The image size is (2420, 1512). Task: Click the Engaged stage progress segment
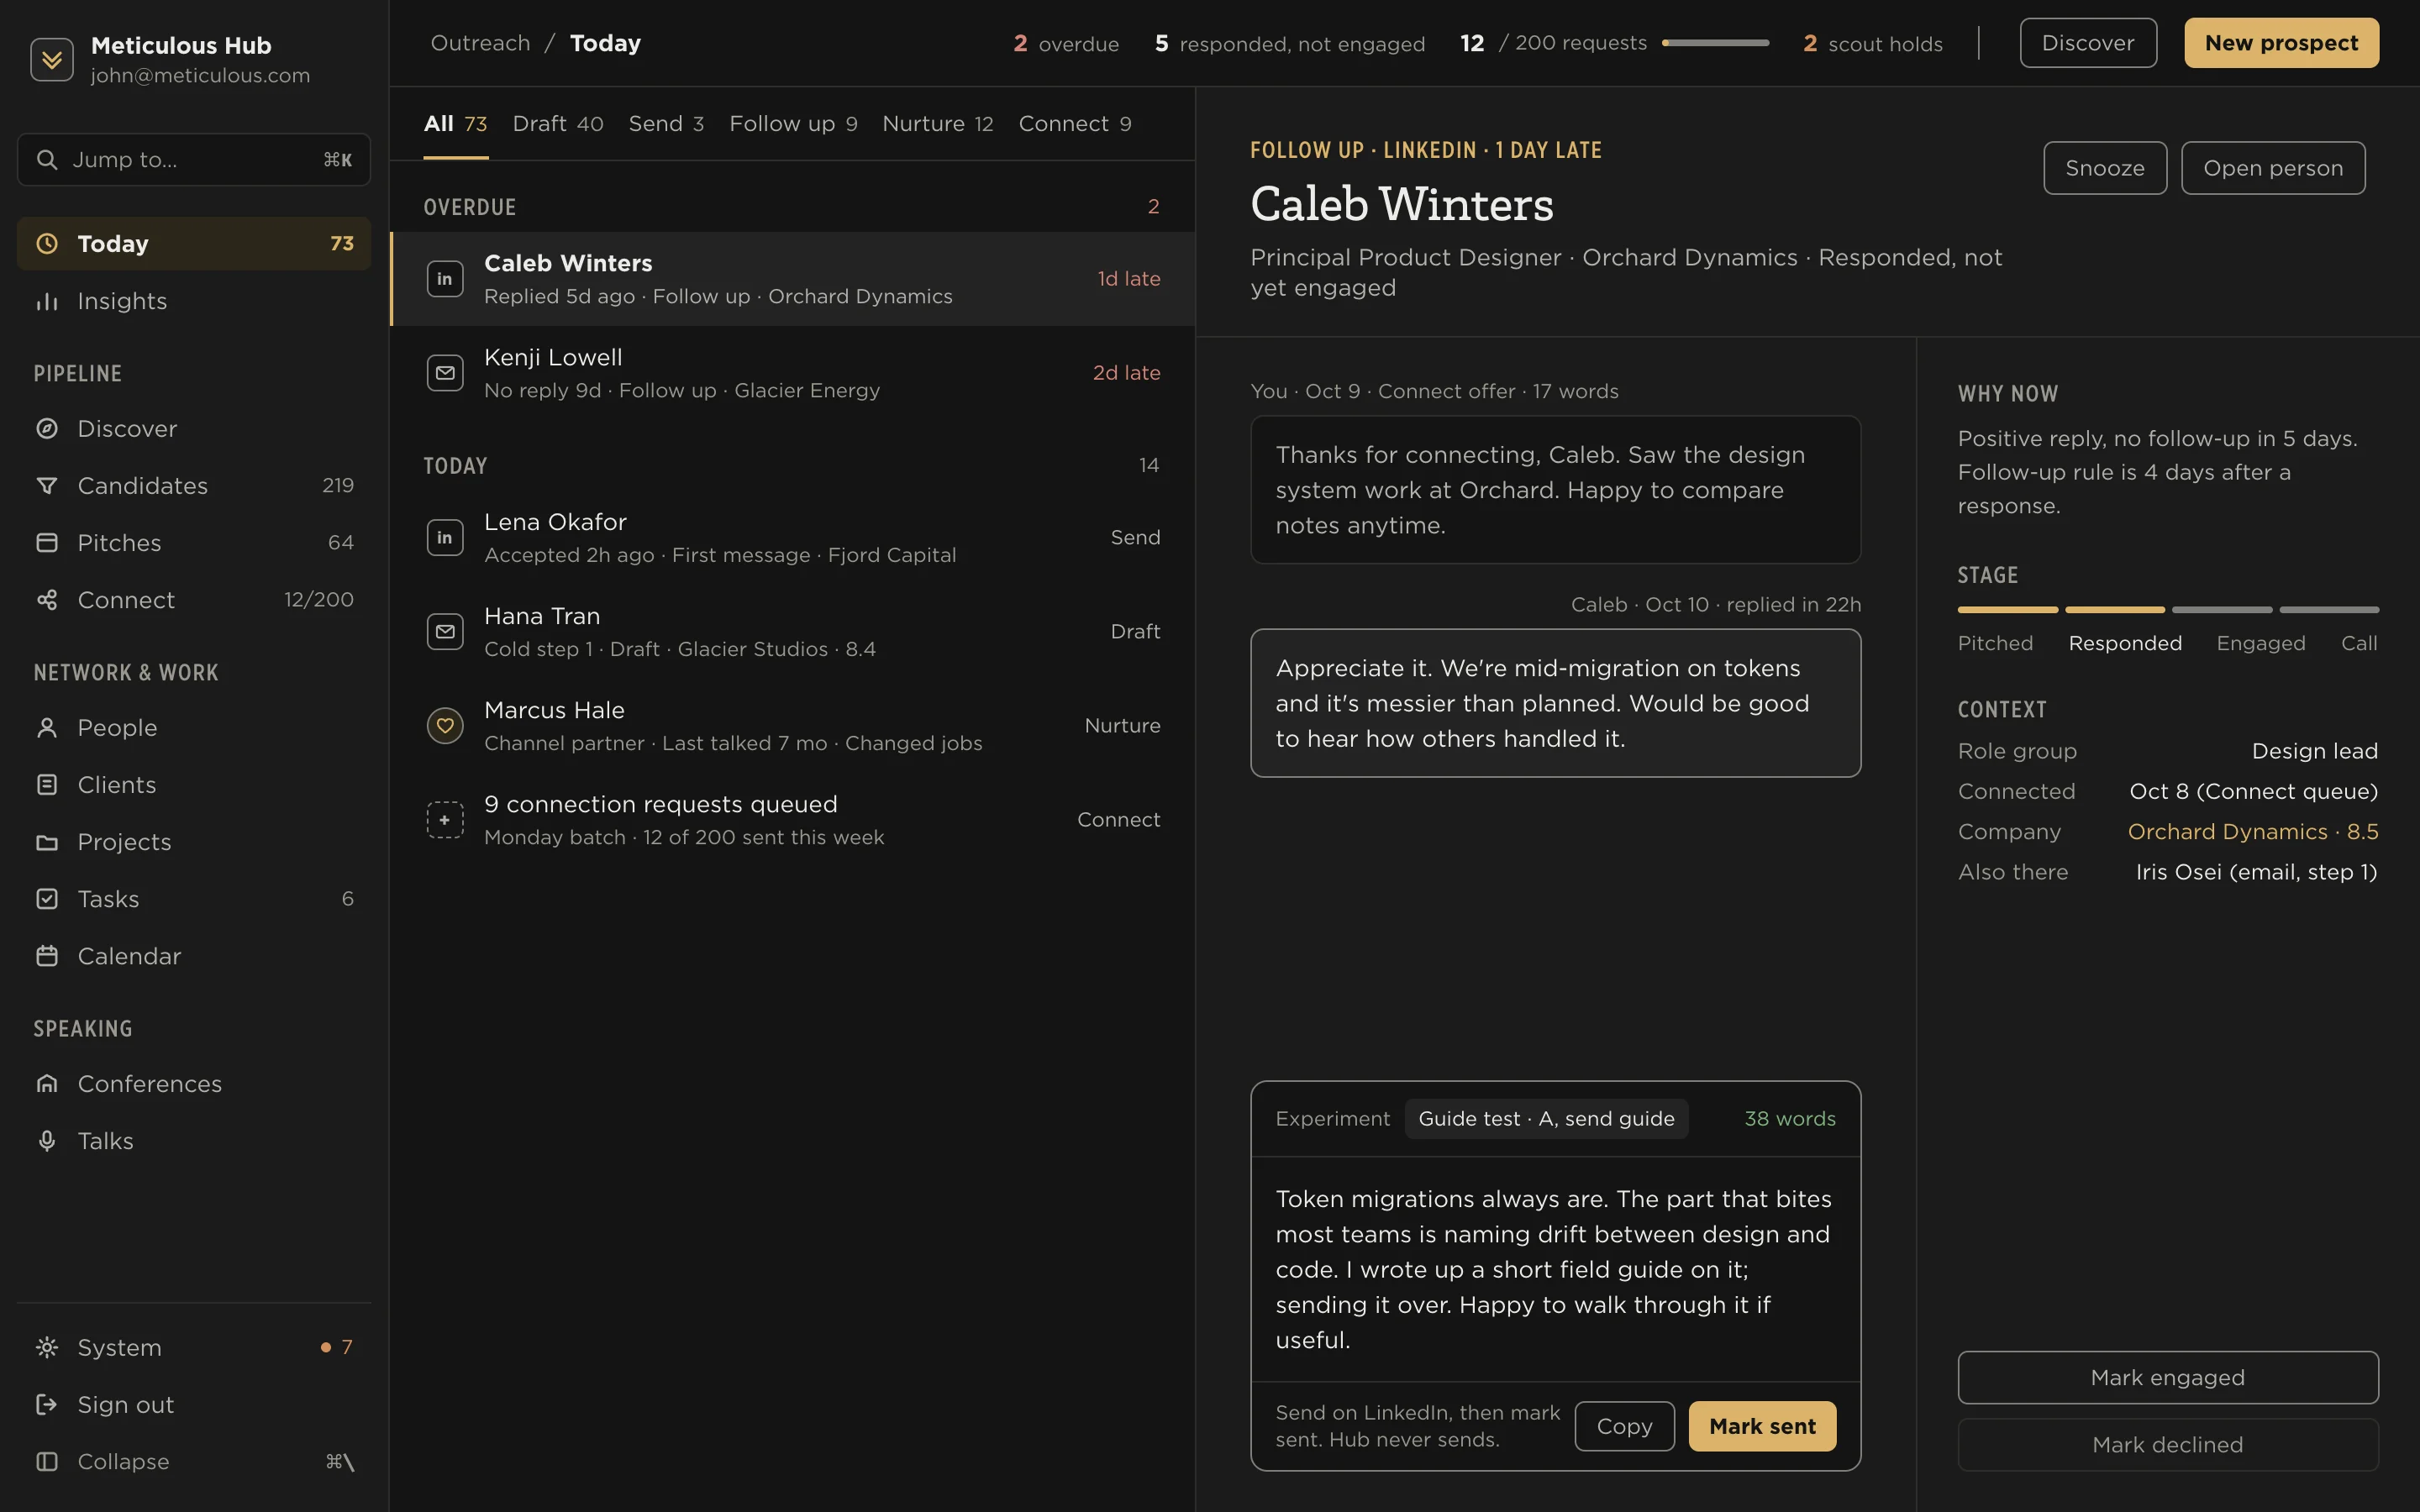coord(2222,609)
